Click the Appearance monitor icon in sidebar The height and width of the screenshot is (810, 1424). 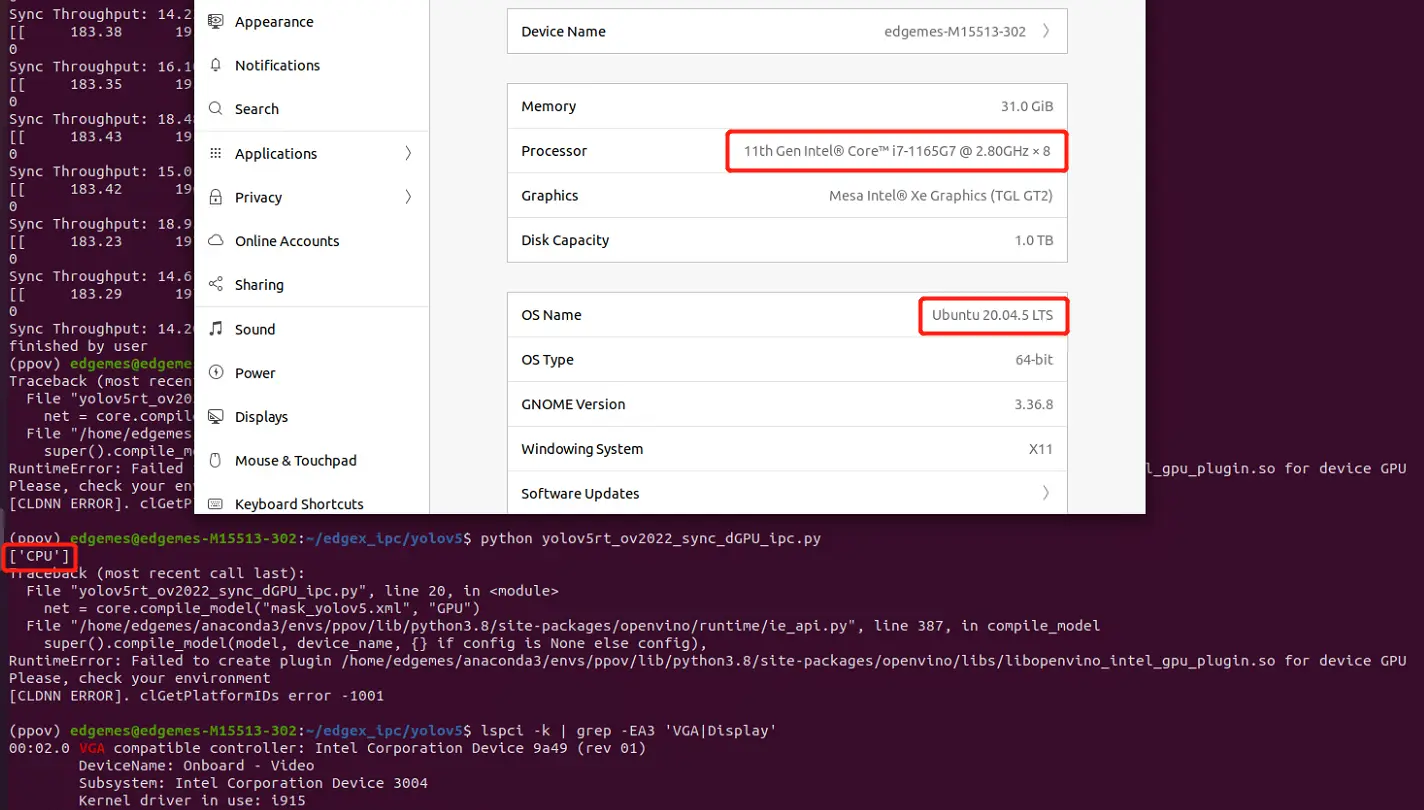pos(215,21)
